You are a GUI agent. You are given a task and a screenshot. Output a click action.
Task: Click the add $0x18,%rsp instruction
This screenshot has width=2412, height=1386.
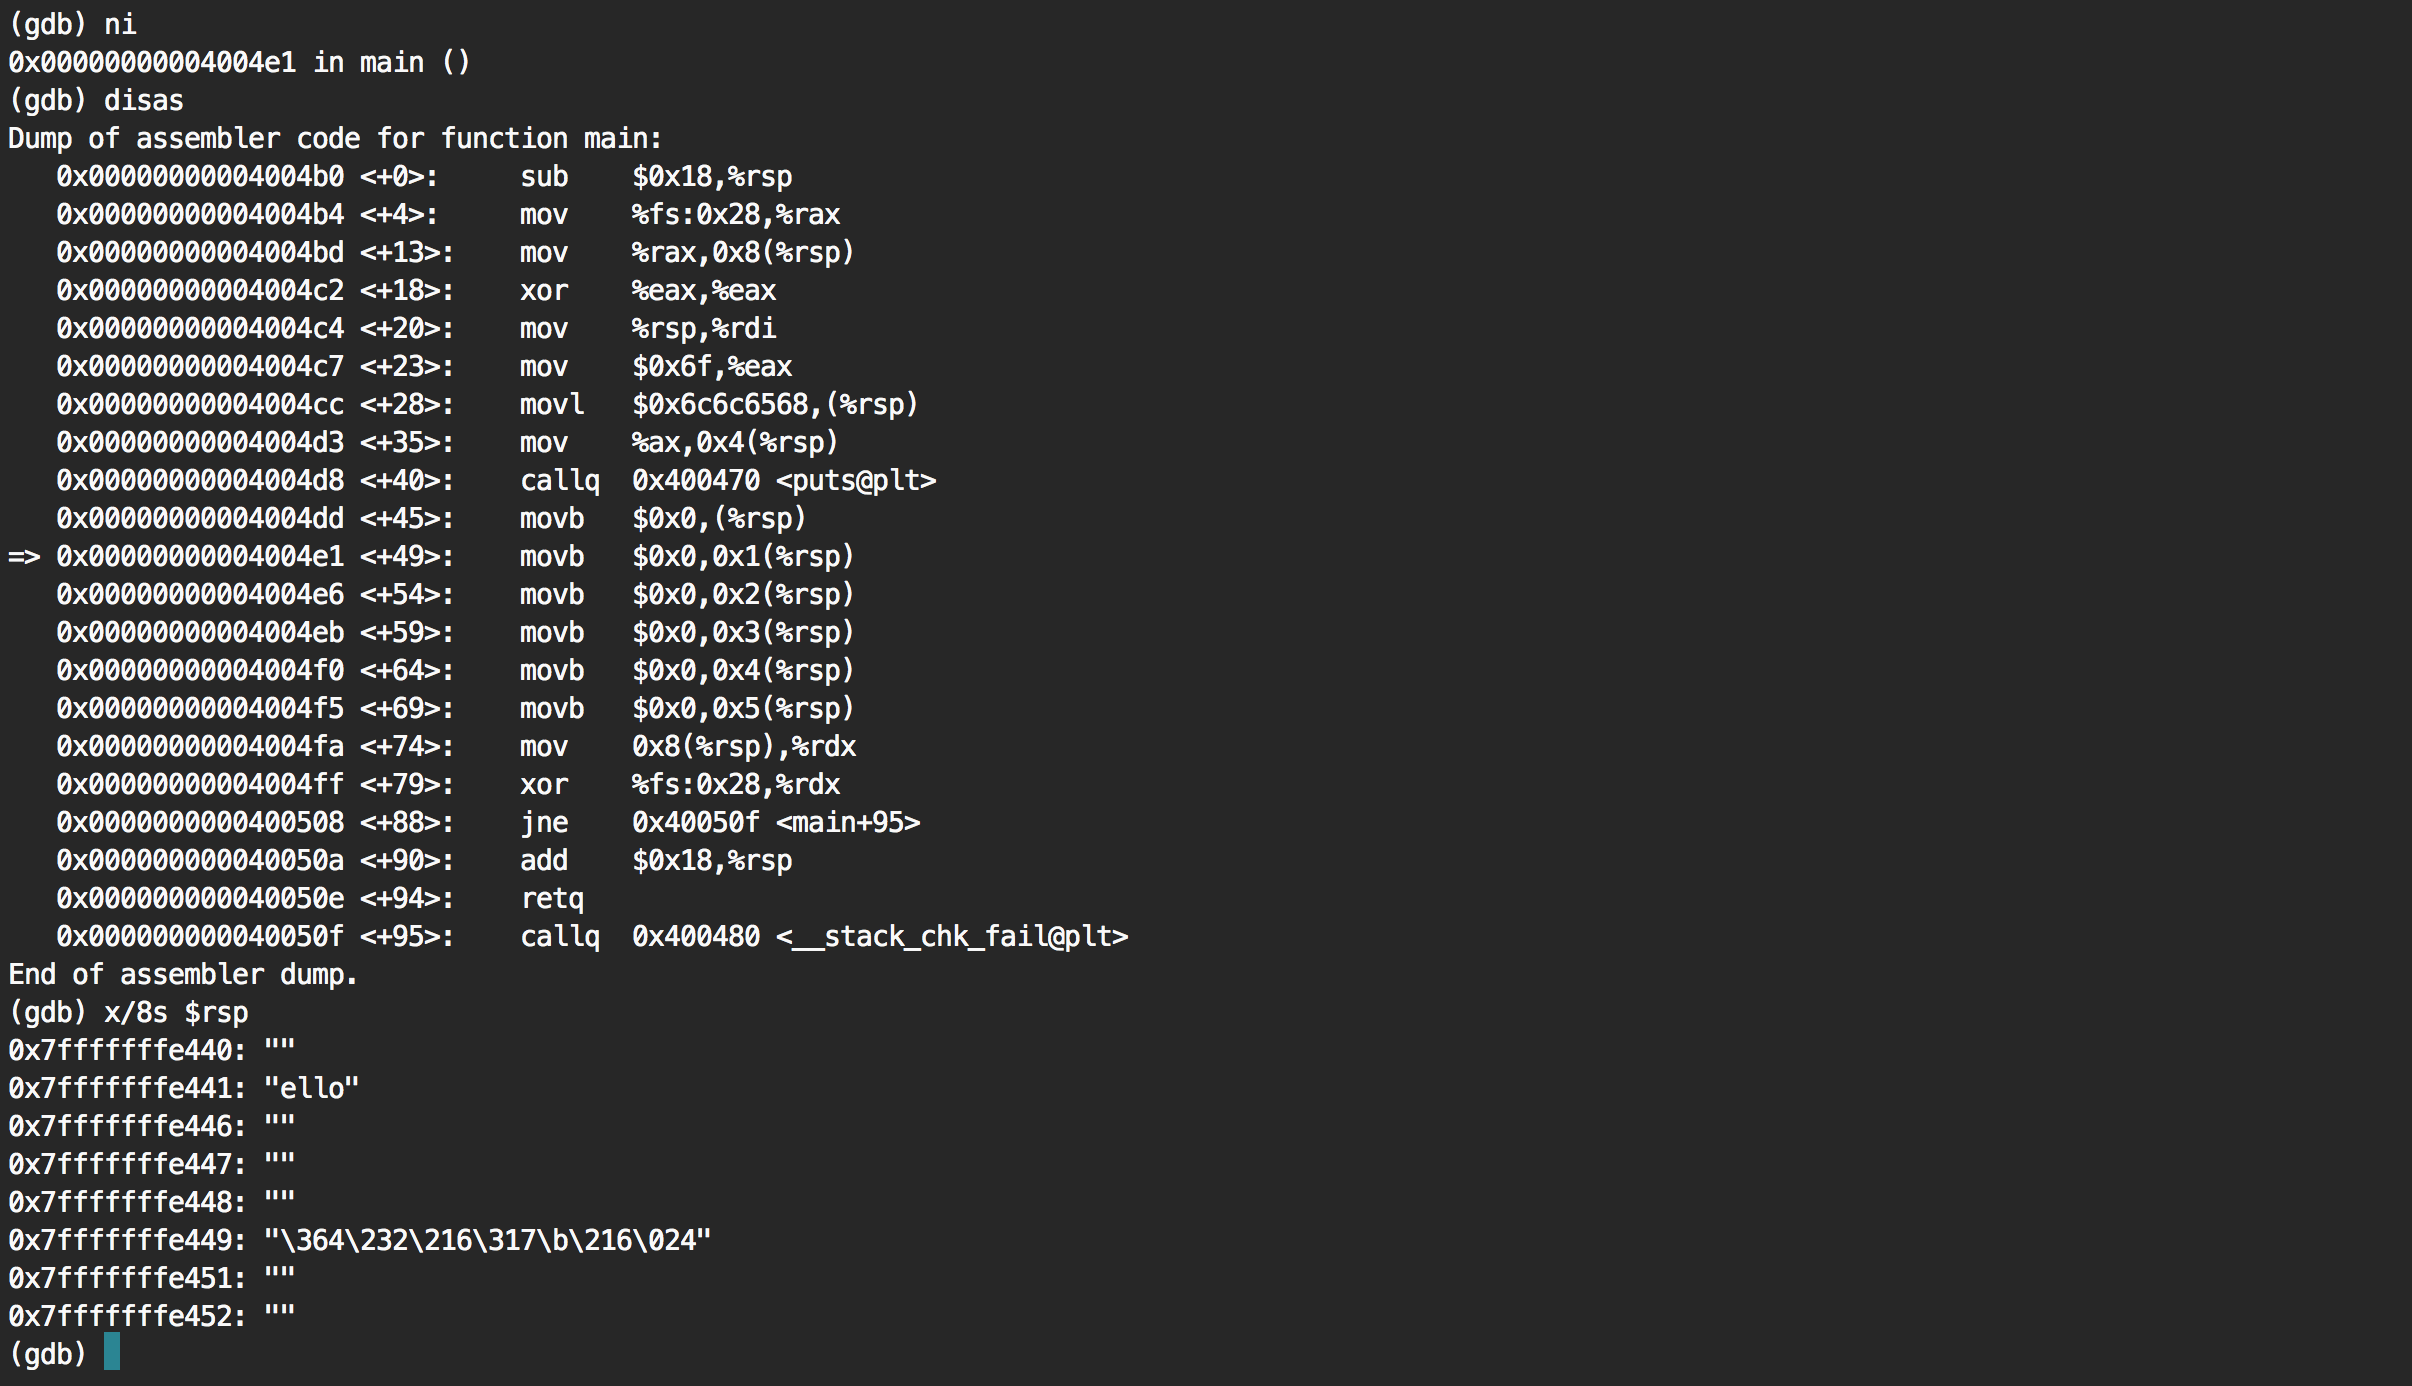coord(655,861)
